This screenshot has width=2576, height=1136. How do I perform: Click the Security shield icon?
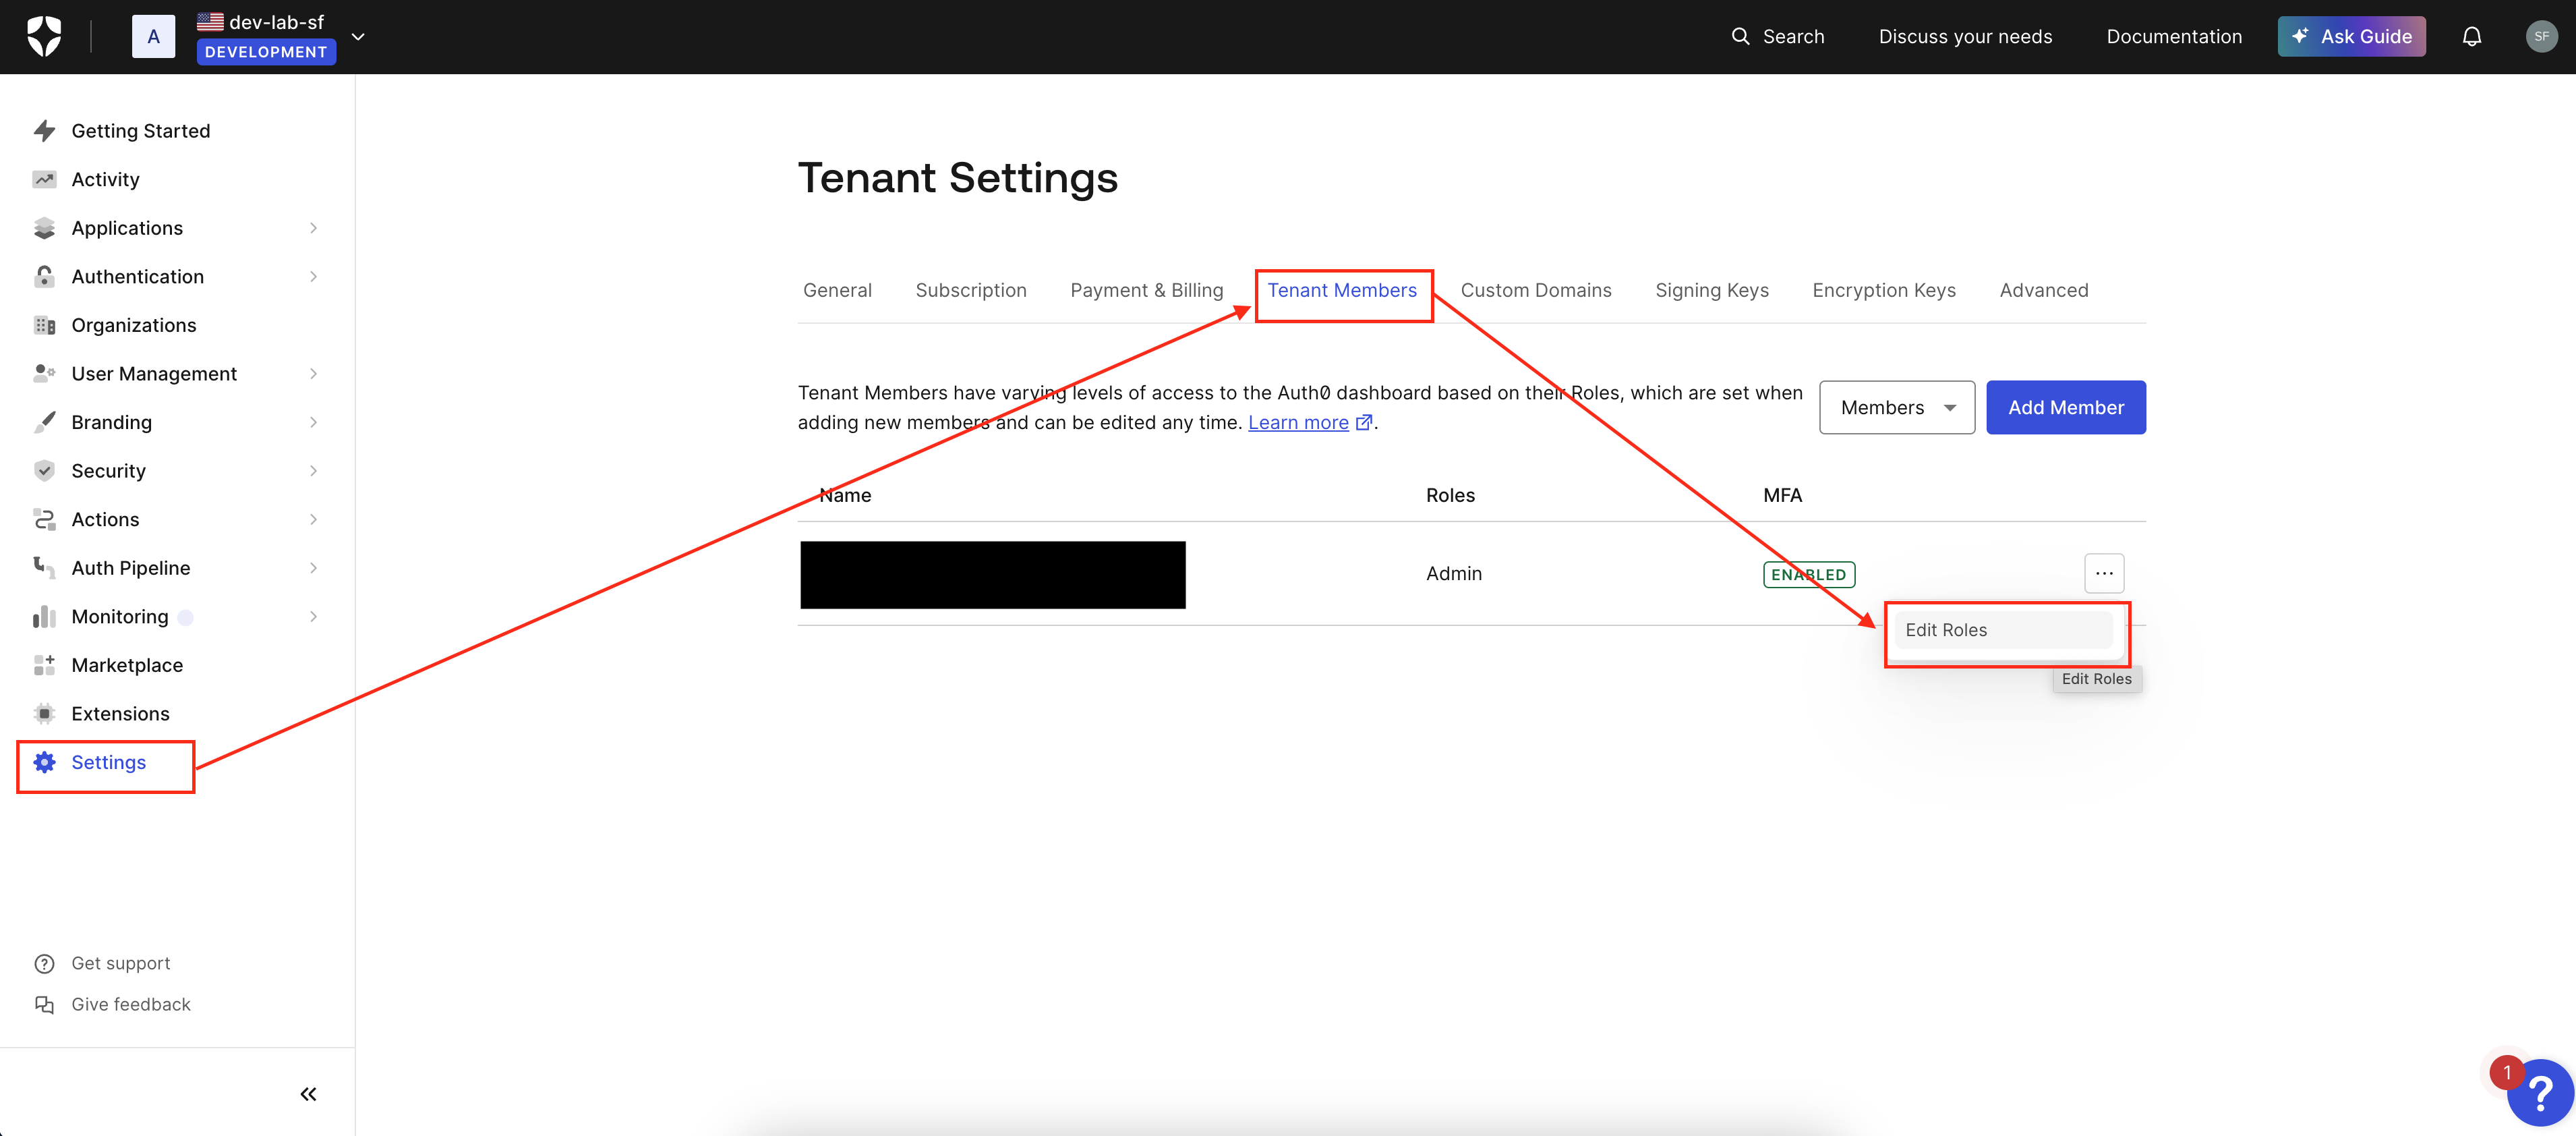[x=44, y=470]
